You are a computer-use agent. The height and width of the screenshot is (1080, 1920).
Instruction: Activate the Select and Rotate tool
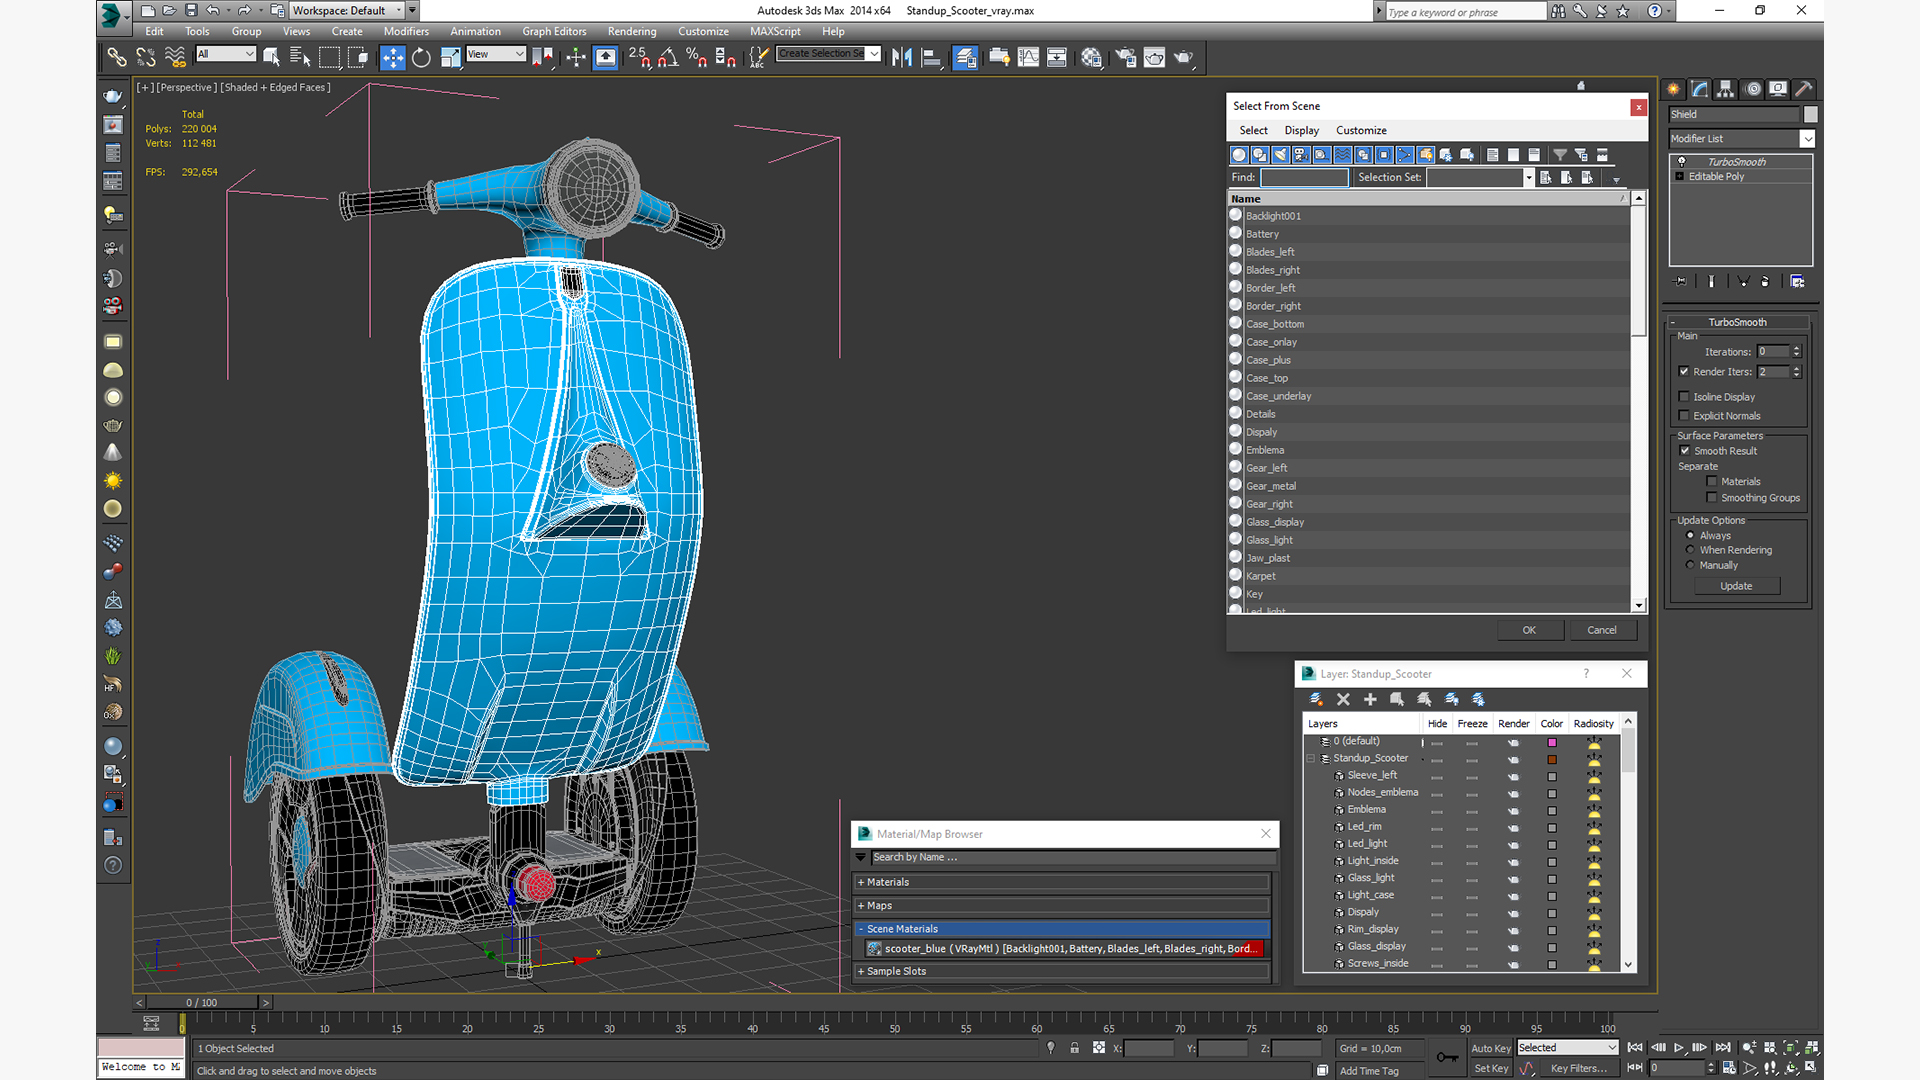(x=422, y=58)
